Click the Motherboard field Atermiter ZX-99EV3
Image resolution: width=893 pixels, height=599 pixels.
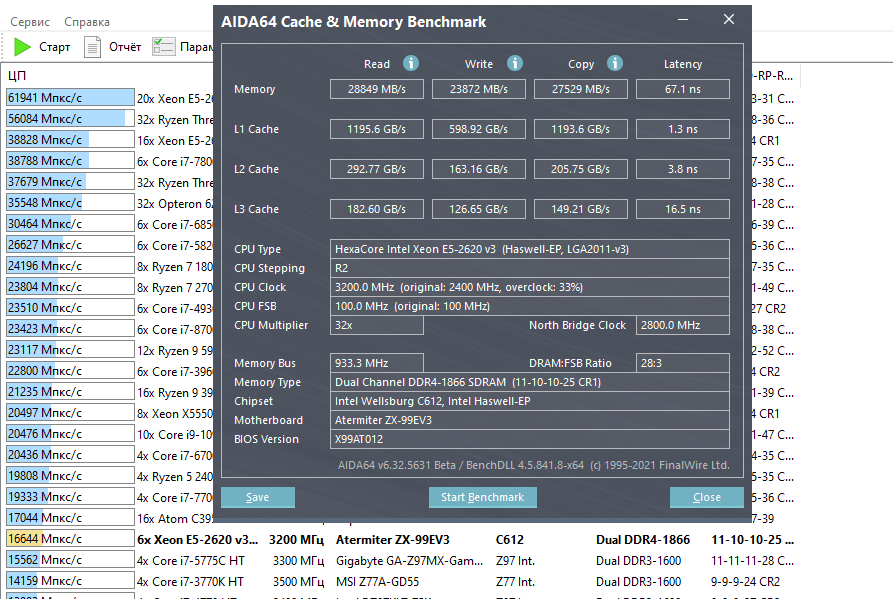pos(530,420)
